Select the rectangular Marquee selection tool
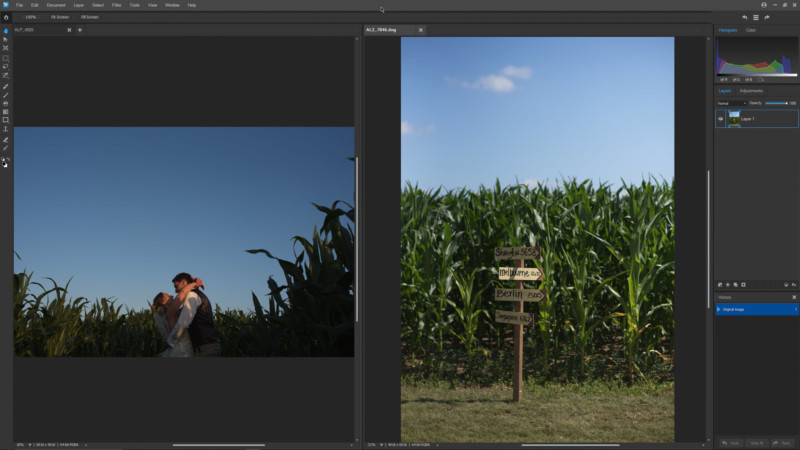 click(5, 58)
